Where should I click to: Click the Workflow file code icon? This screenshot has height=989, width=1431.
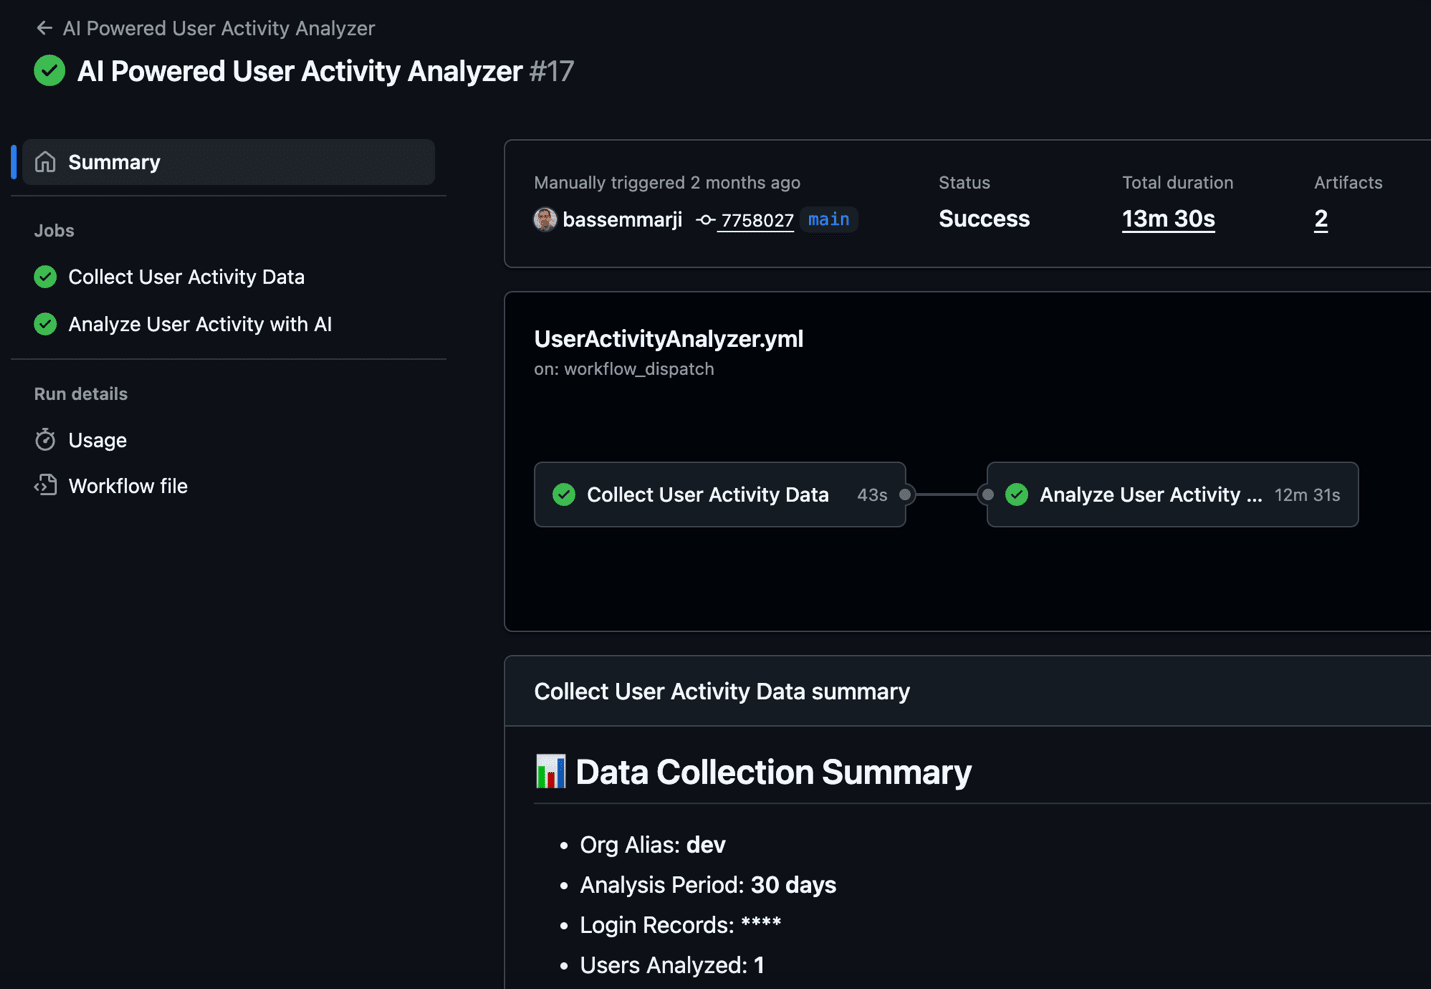45,486
